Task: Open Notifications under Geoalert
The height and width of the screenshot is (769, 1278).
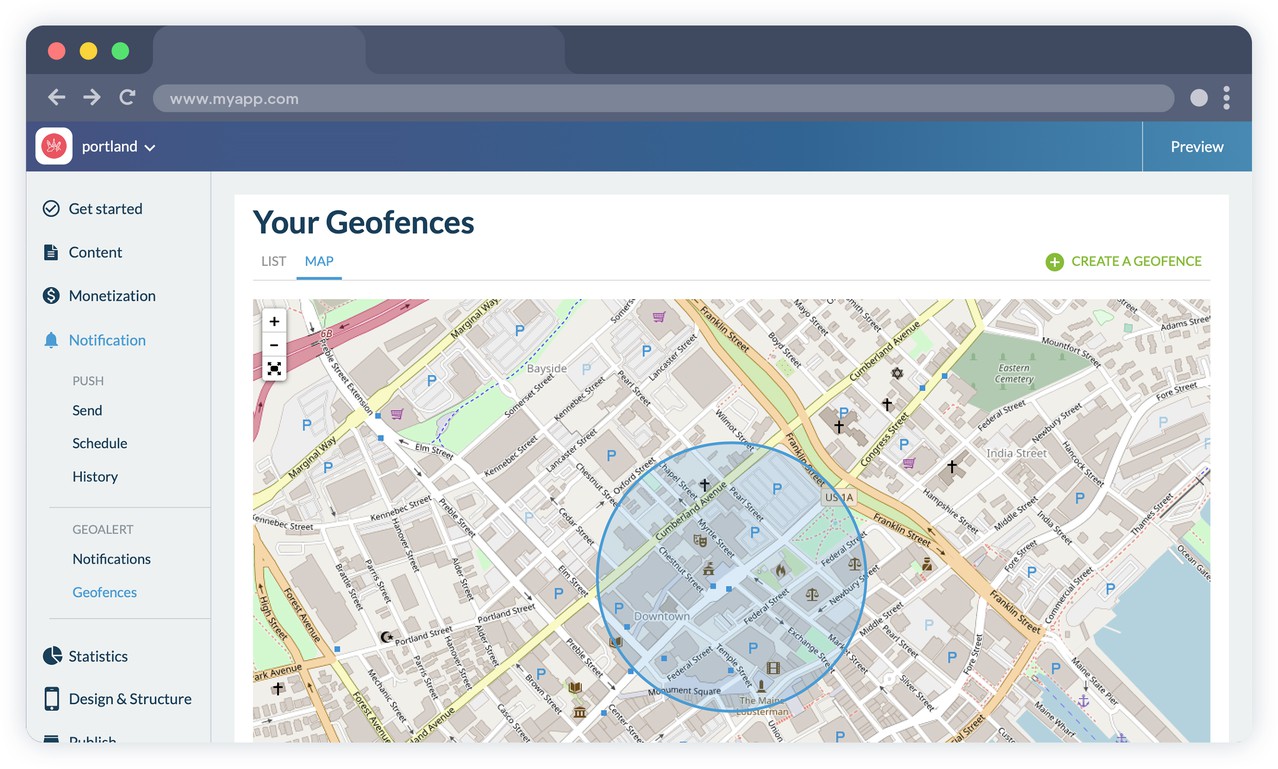Action: [x=111, y=559]
